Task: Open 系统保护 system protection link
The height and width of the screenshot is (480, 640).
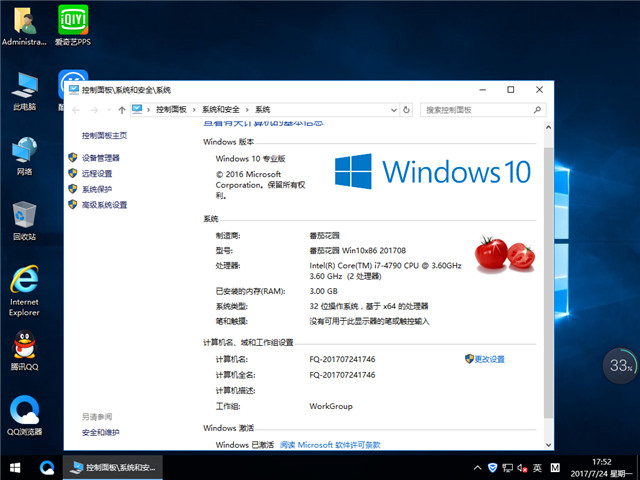Action: point(97,189)
